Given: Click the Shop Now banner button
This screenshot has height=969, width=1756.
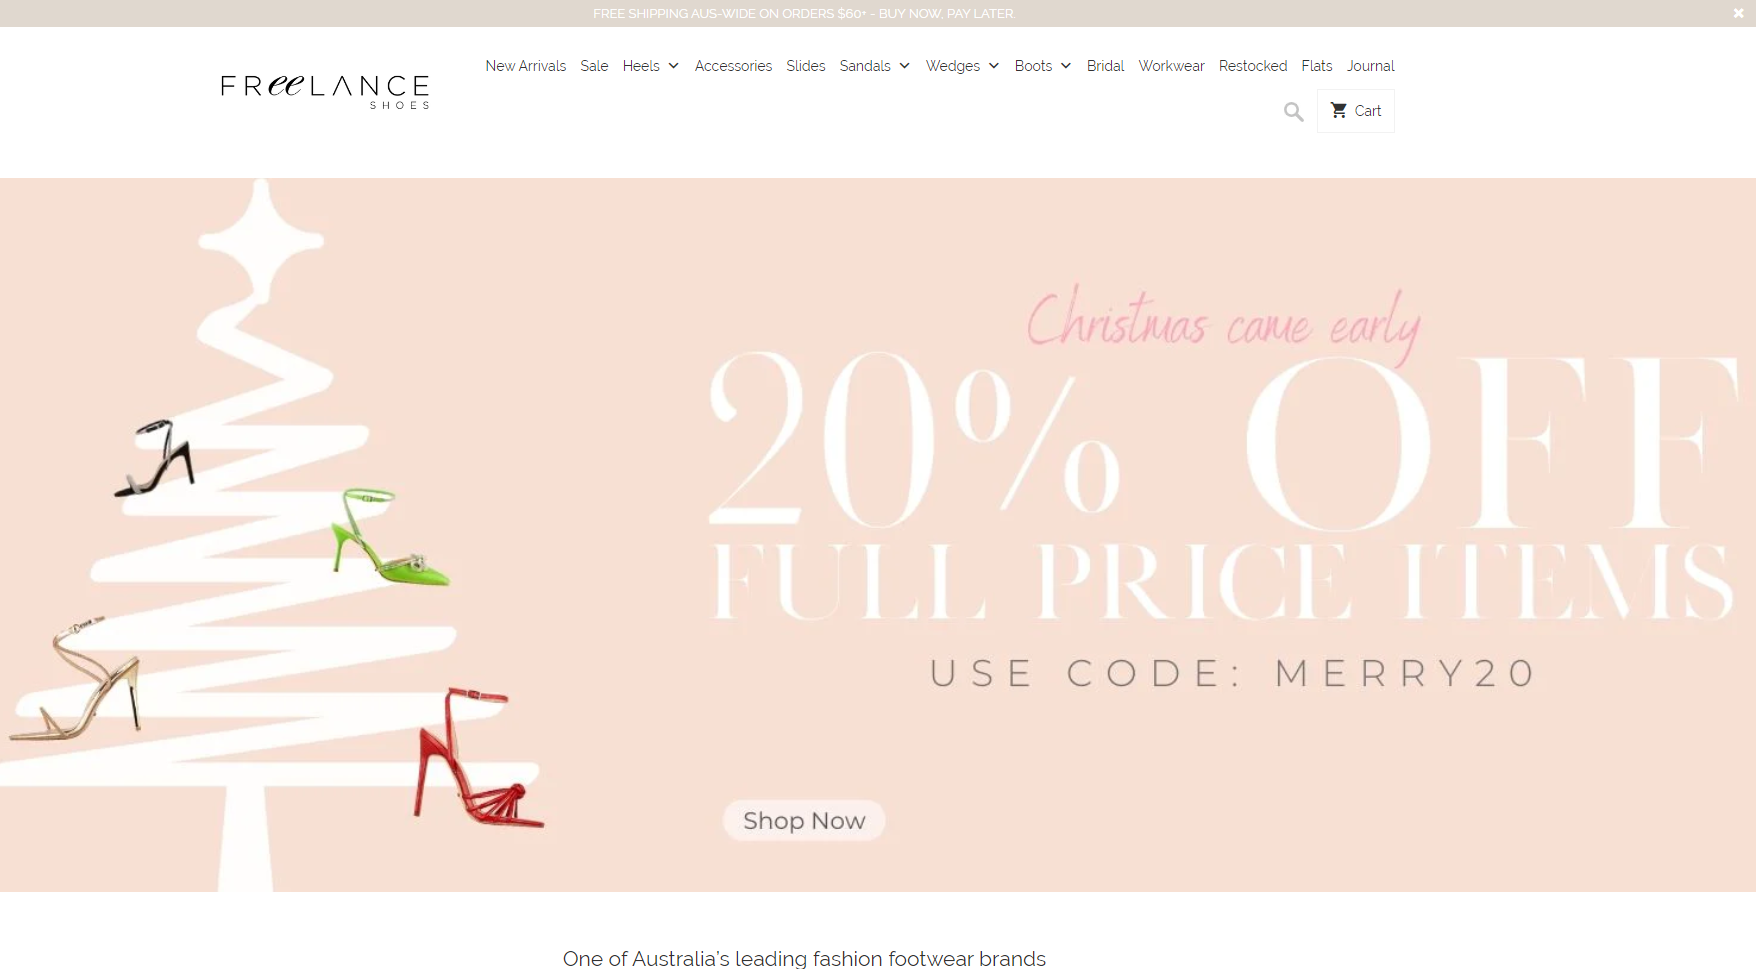Looking at the screenshot, I should pyautogui.click(x=804, y=821).
